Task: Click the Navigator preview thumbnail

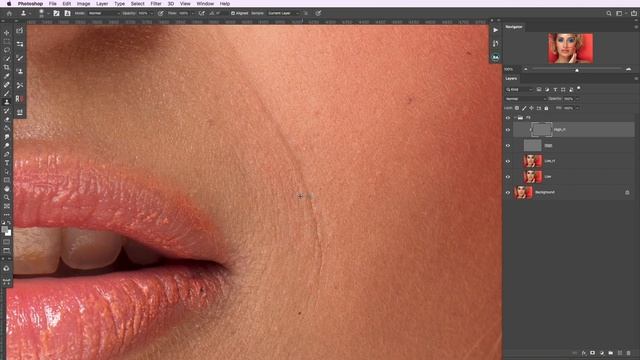Action: 570,49
